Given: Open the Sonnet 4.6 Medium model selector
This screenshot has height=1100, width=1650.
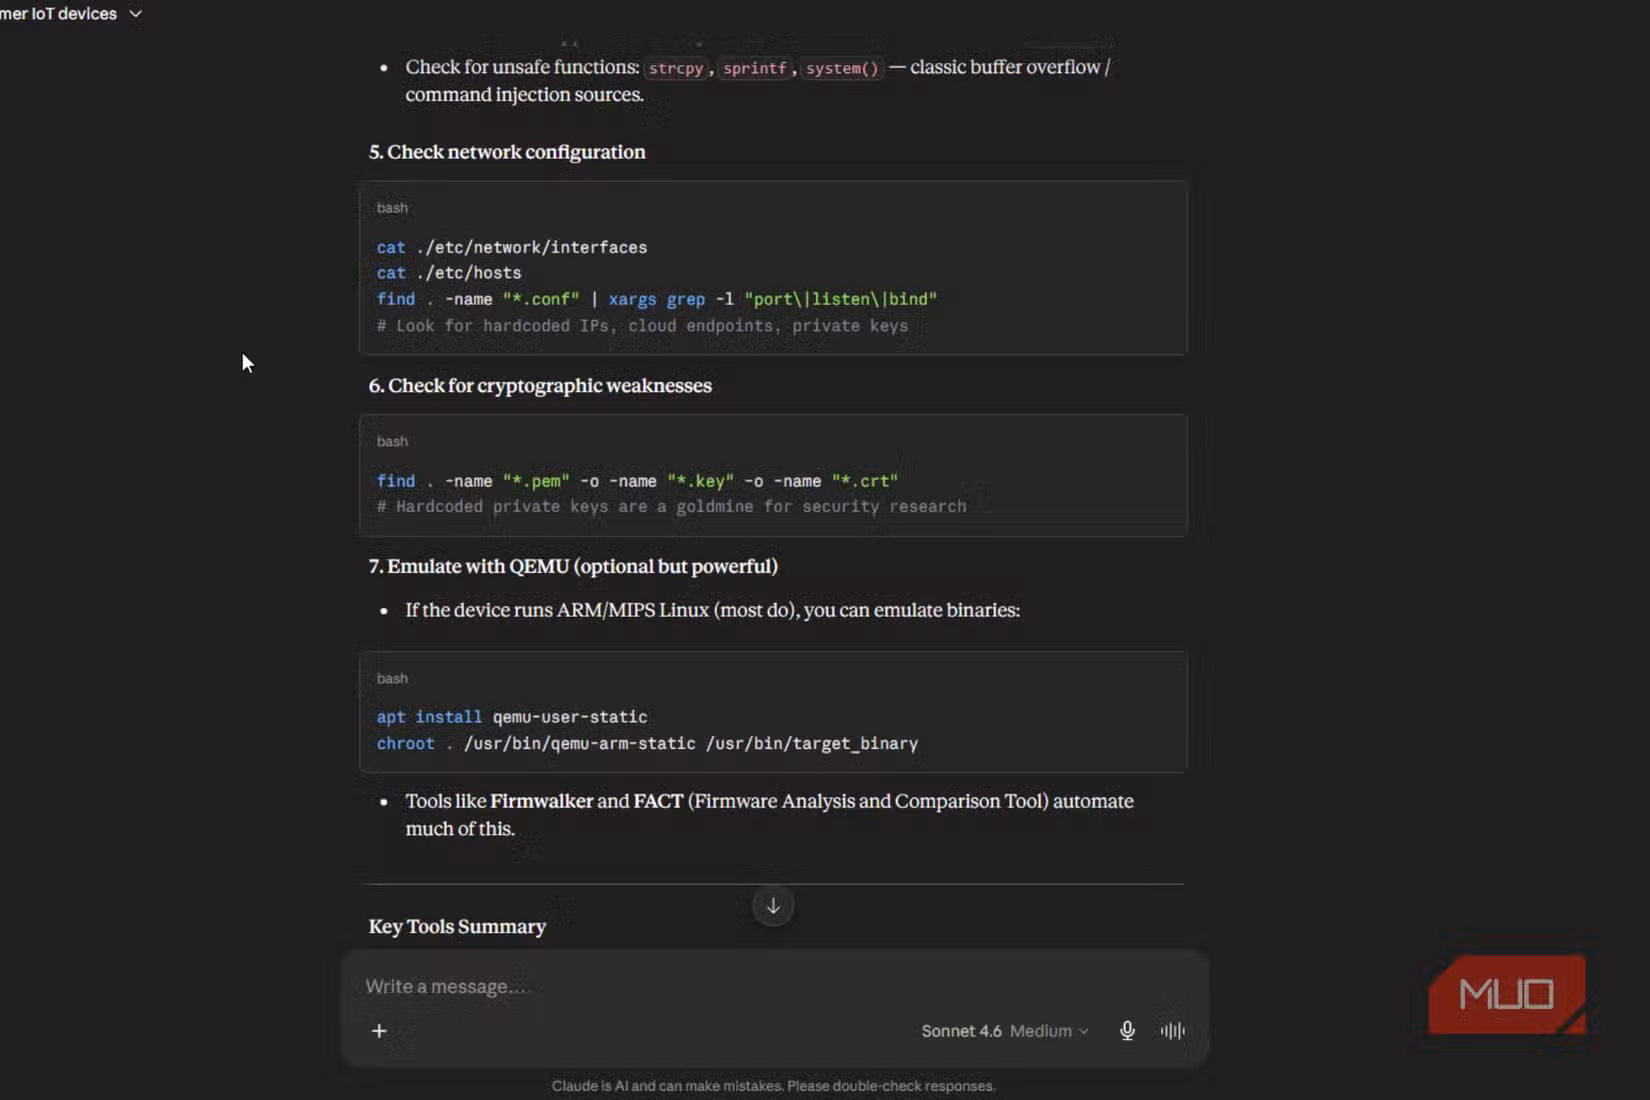Looking at the screenshot, I should [x=1005, y=1031].
